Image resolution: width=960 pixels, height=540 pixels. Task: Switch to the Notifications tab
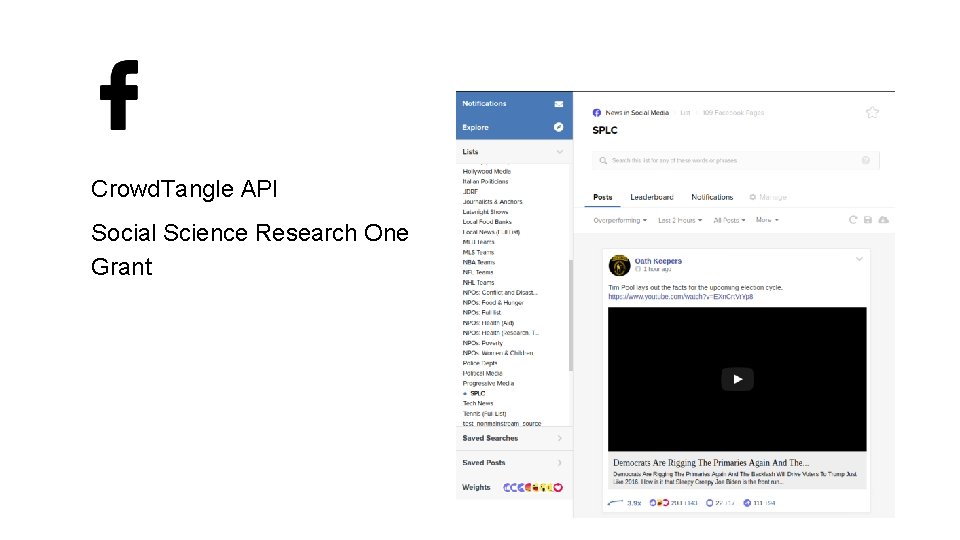coord(712,197)
